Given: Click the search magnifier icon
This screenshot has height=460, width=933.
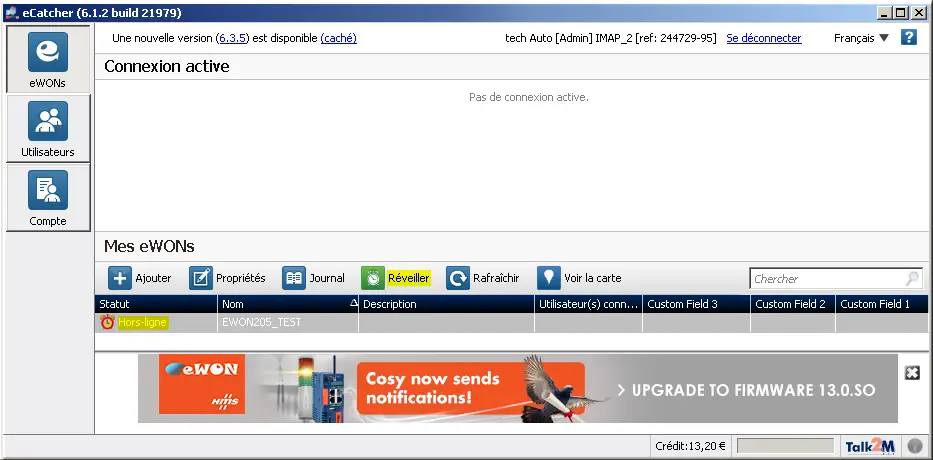Looking at the screenshot, I should pyautogui.click(x=912, y=278).
